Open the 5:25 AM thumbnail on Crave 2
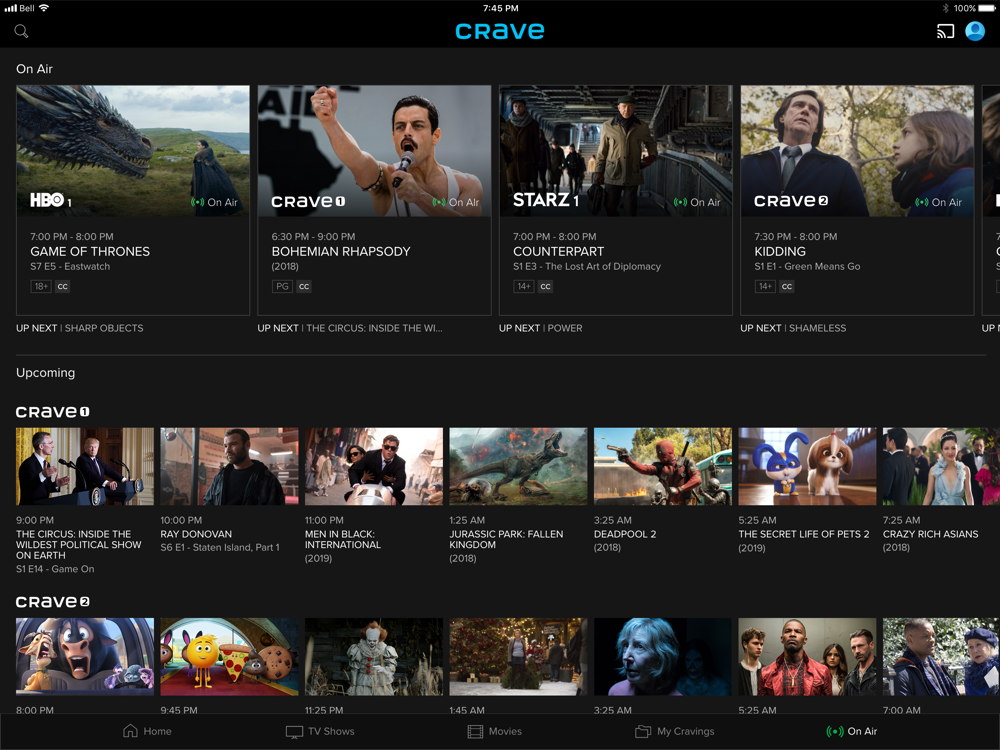 coord(807,656)
